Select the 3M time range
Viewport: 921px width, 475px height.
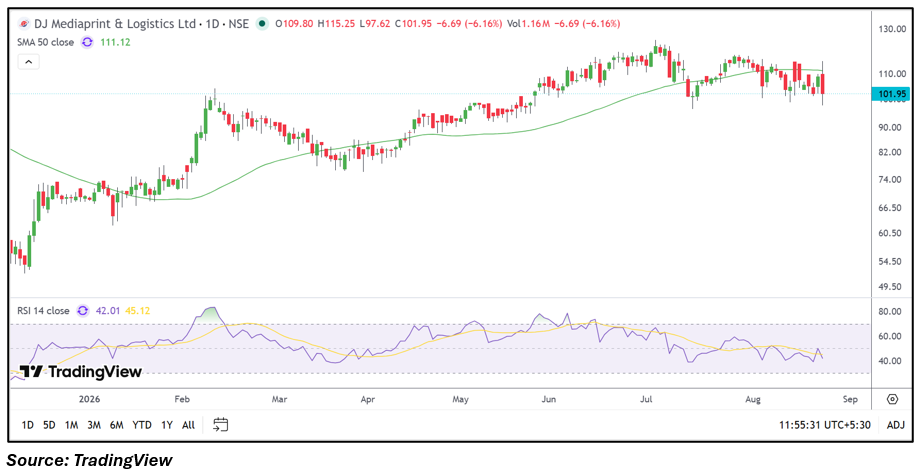click(93, 425)
